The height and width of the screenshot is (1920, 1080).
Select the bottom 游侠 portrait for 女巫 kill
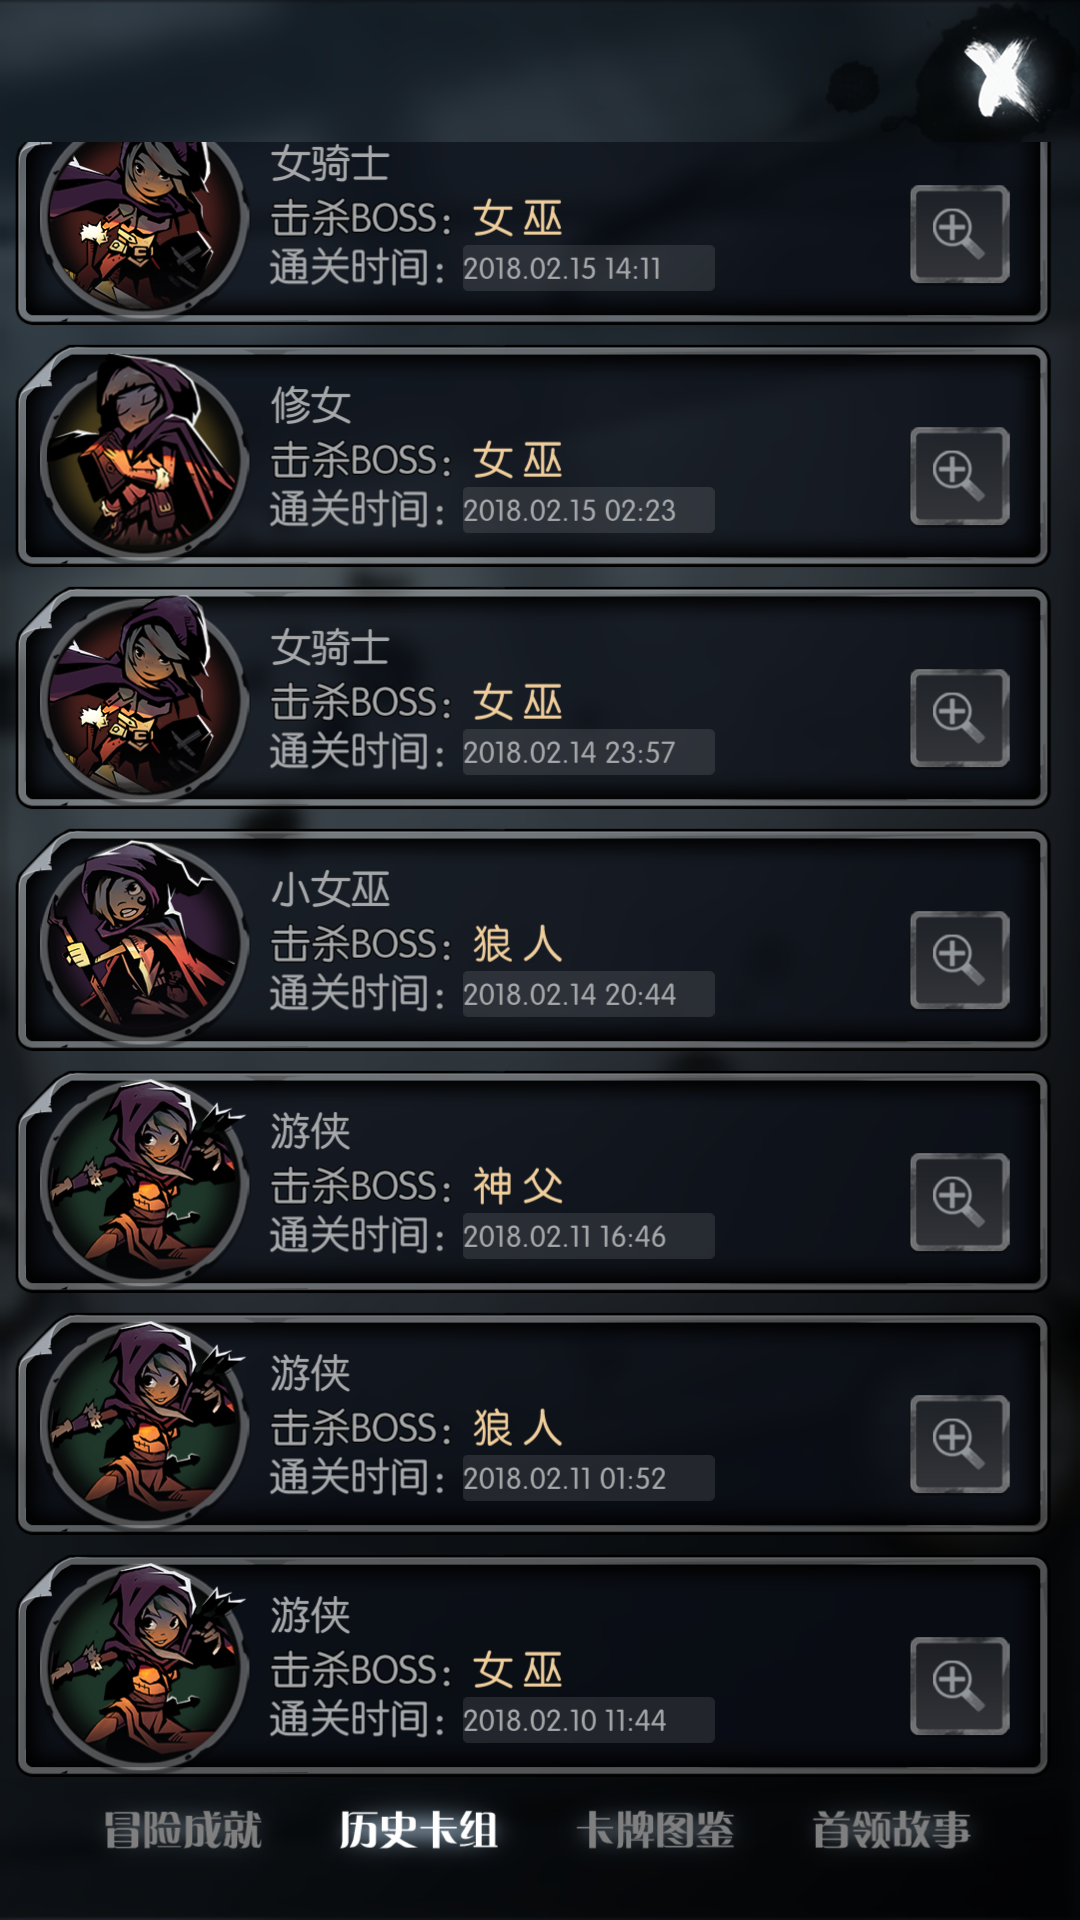point(144,1666)
